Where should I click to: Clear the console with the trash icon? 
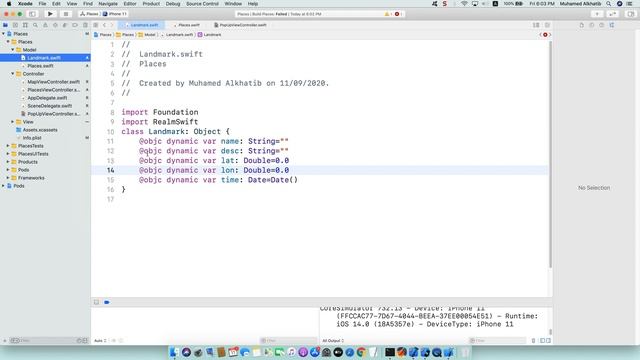point(533,340)
